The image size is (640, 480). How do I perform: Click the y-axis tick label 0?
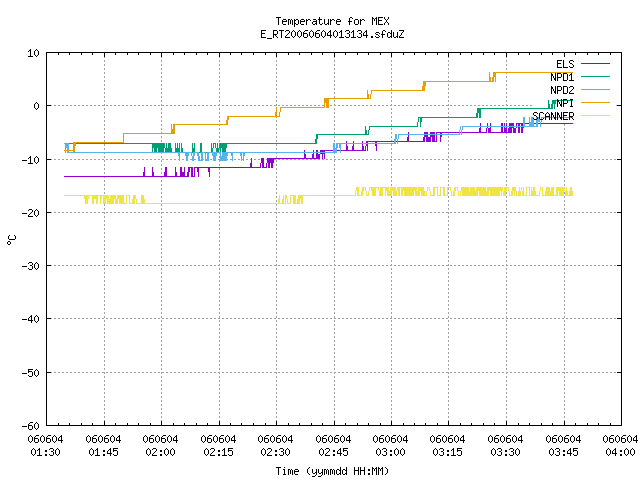tap(36, 106)
